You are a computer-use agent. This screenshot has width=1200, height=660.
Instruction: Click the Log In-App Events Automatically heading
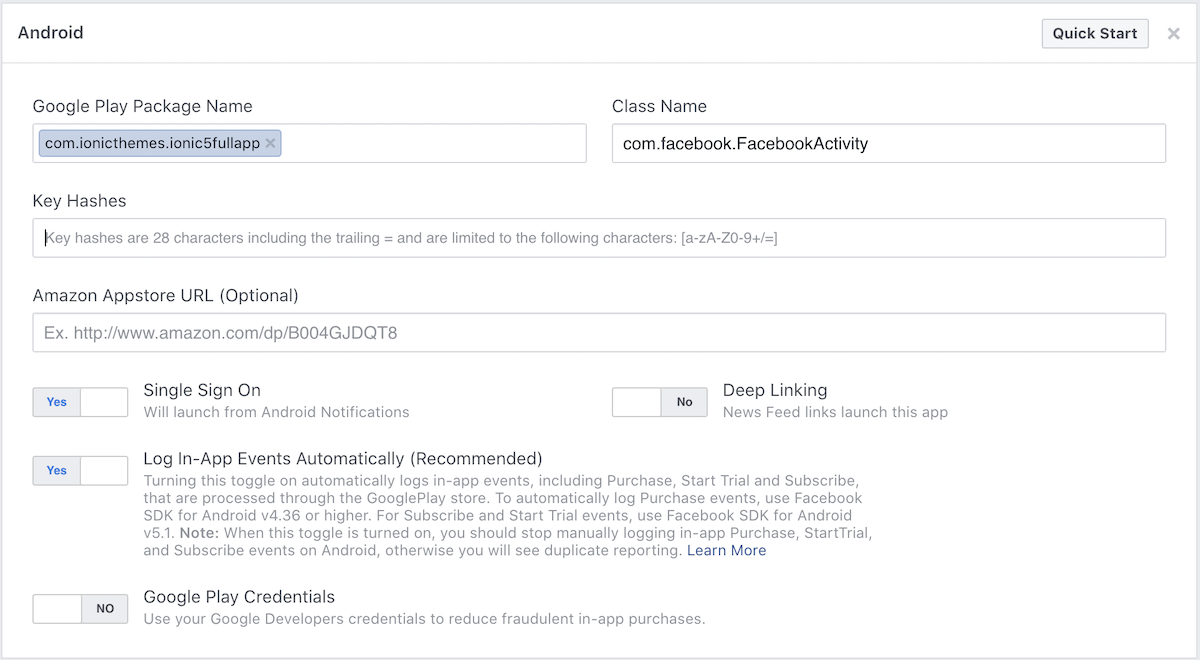click(x=343, y=459)
